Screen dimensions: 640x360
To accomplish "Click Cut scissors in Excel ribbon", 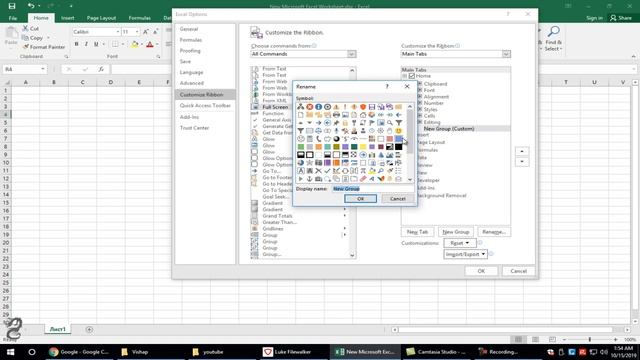I will (x=31, y=29).
